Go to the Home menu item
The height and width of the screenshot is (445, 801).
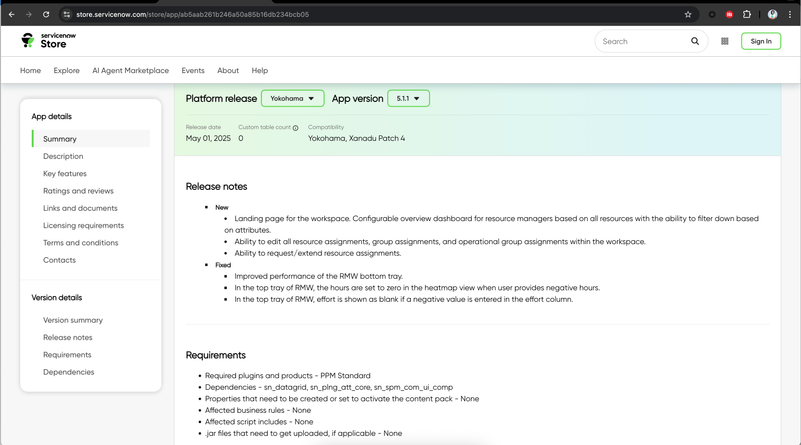30,71
